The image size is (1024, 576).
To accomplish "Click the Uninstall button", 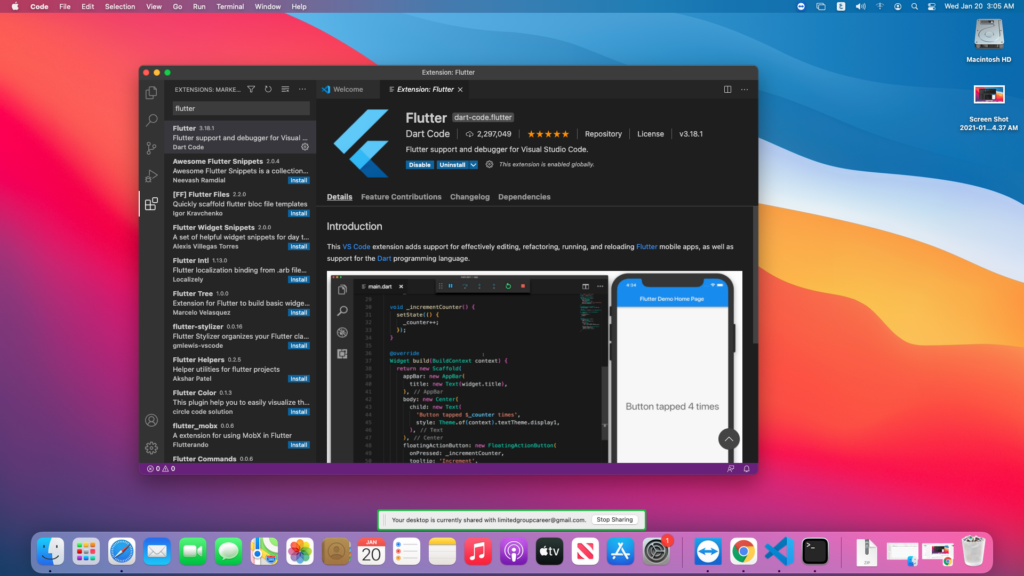I will (452, 165).
